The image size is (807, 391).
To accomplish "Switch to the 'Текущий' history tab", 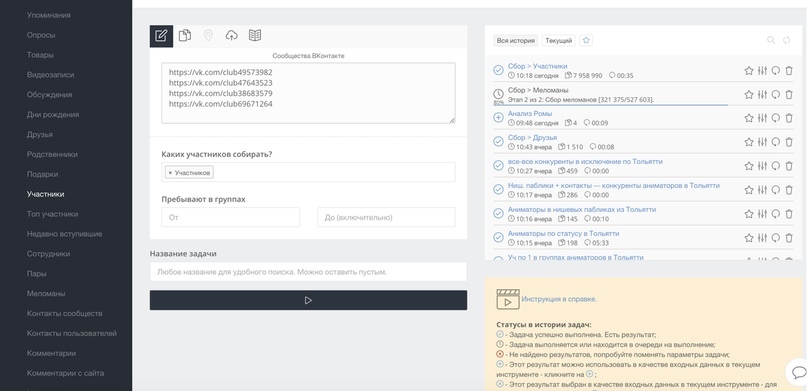I will coord(558,41).
